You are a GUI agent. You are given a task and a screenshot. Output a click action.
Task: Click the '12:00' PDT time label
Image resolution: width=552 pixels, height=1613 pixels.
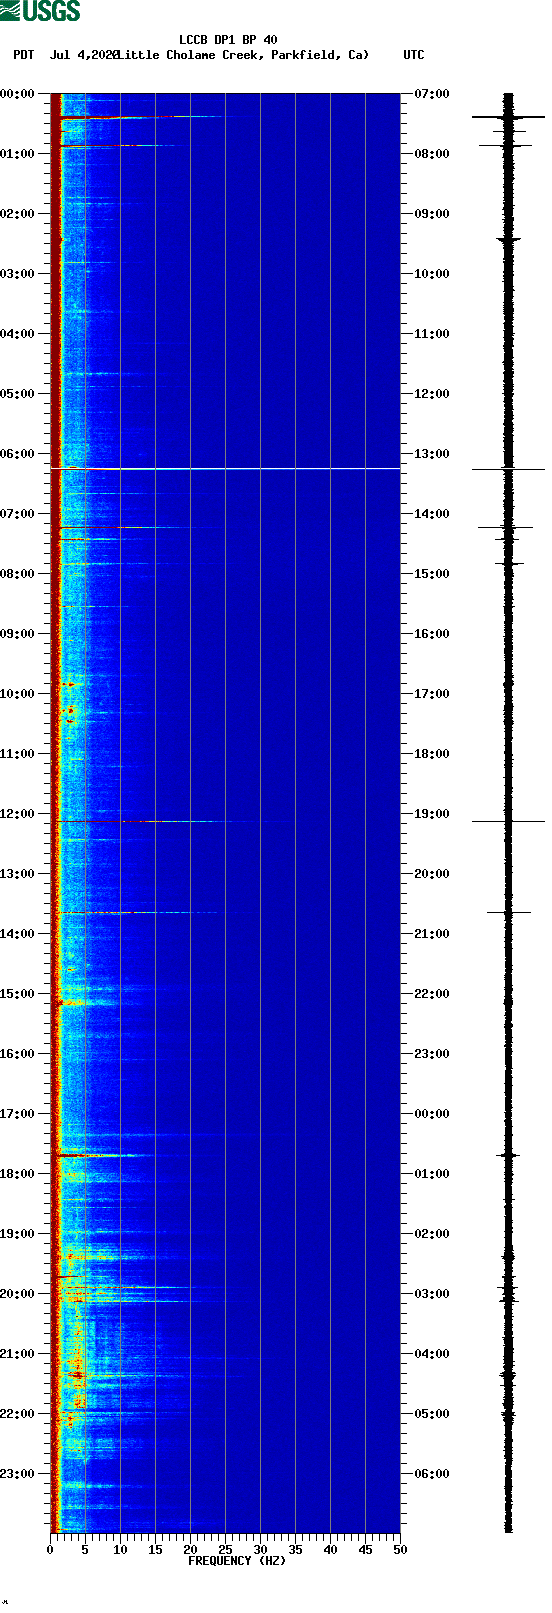(x=18, y=814)
